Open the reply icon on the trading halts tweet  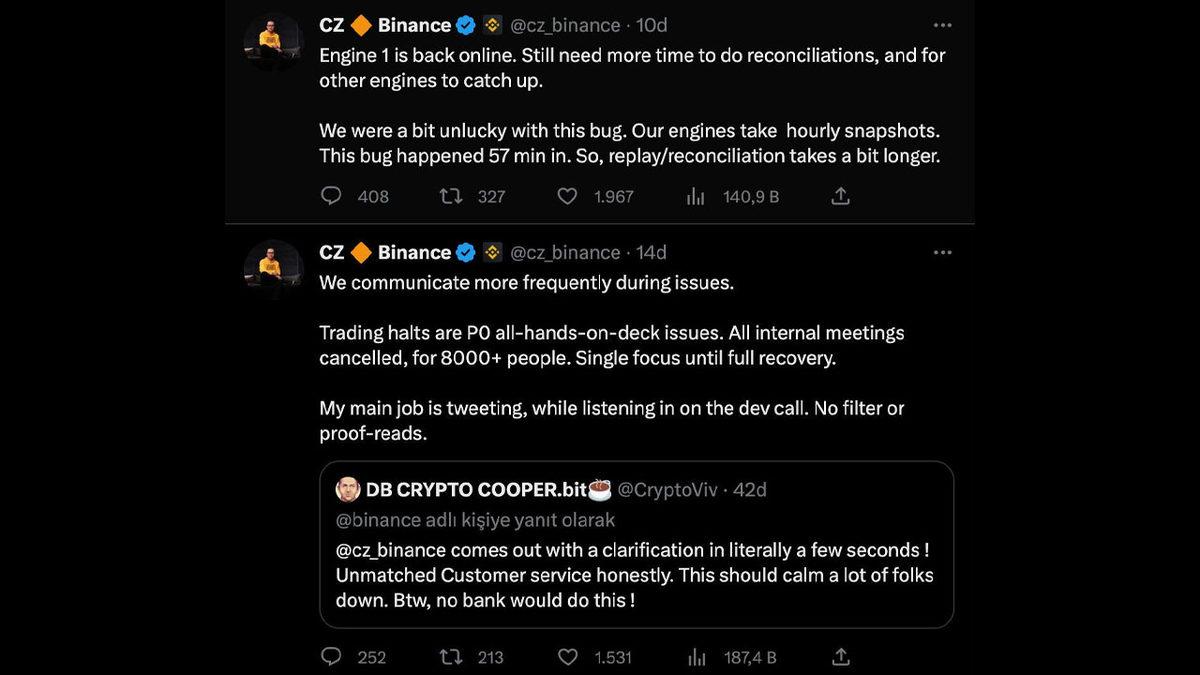point(331,657)
